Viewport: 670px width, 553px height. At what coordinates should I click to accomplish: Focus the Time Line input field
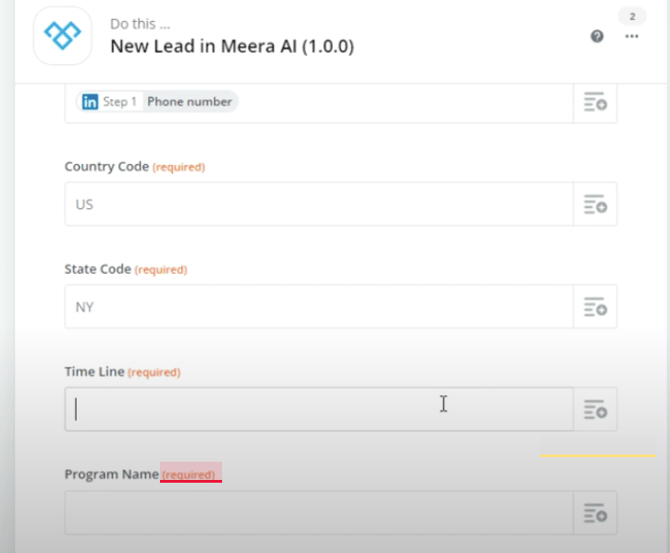click(319, 409)
